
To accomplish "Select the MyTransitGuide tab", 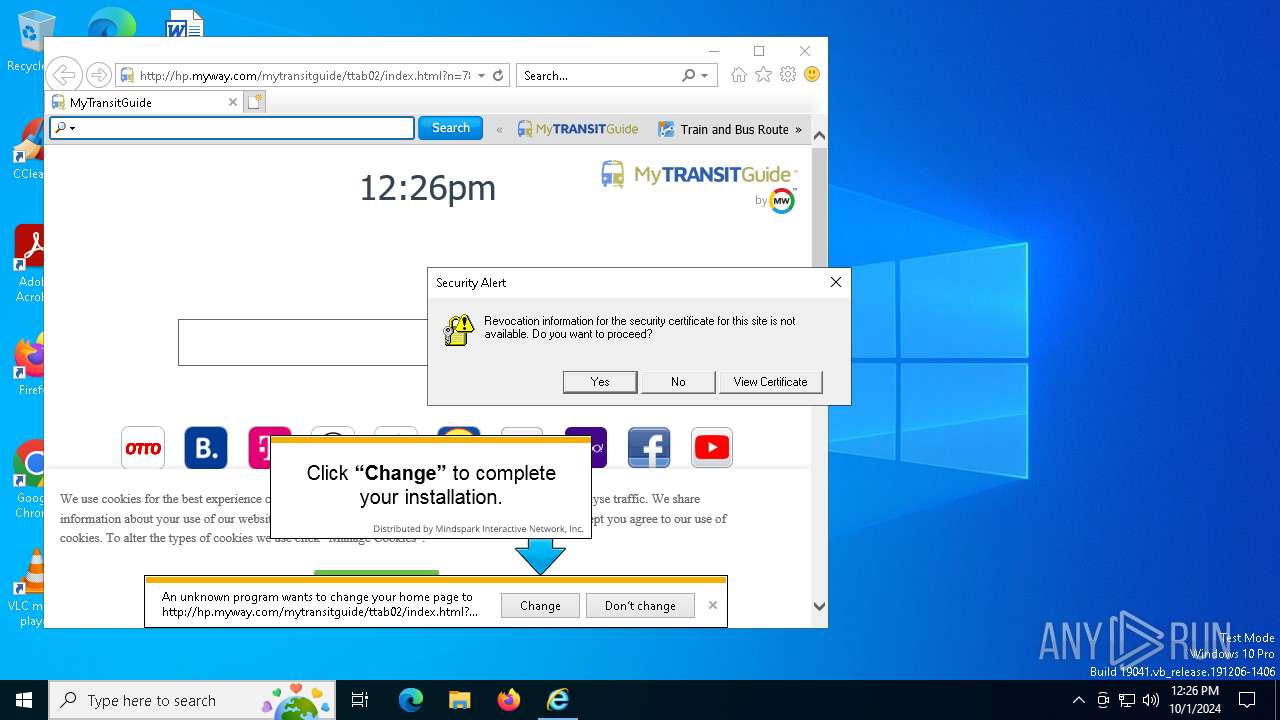I will 145,102.
